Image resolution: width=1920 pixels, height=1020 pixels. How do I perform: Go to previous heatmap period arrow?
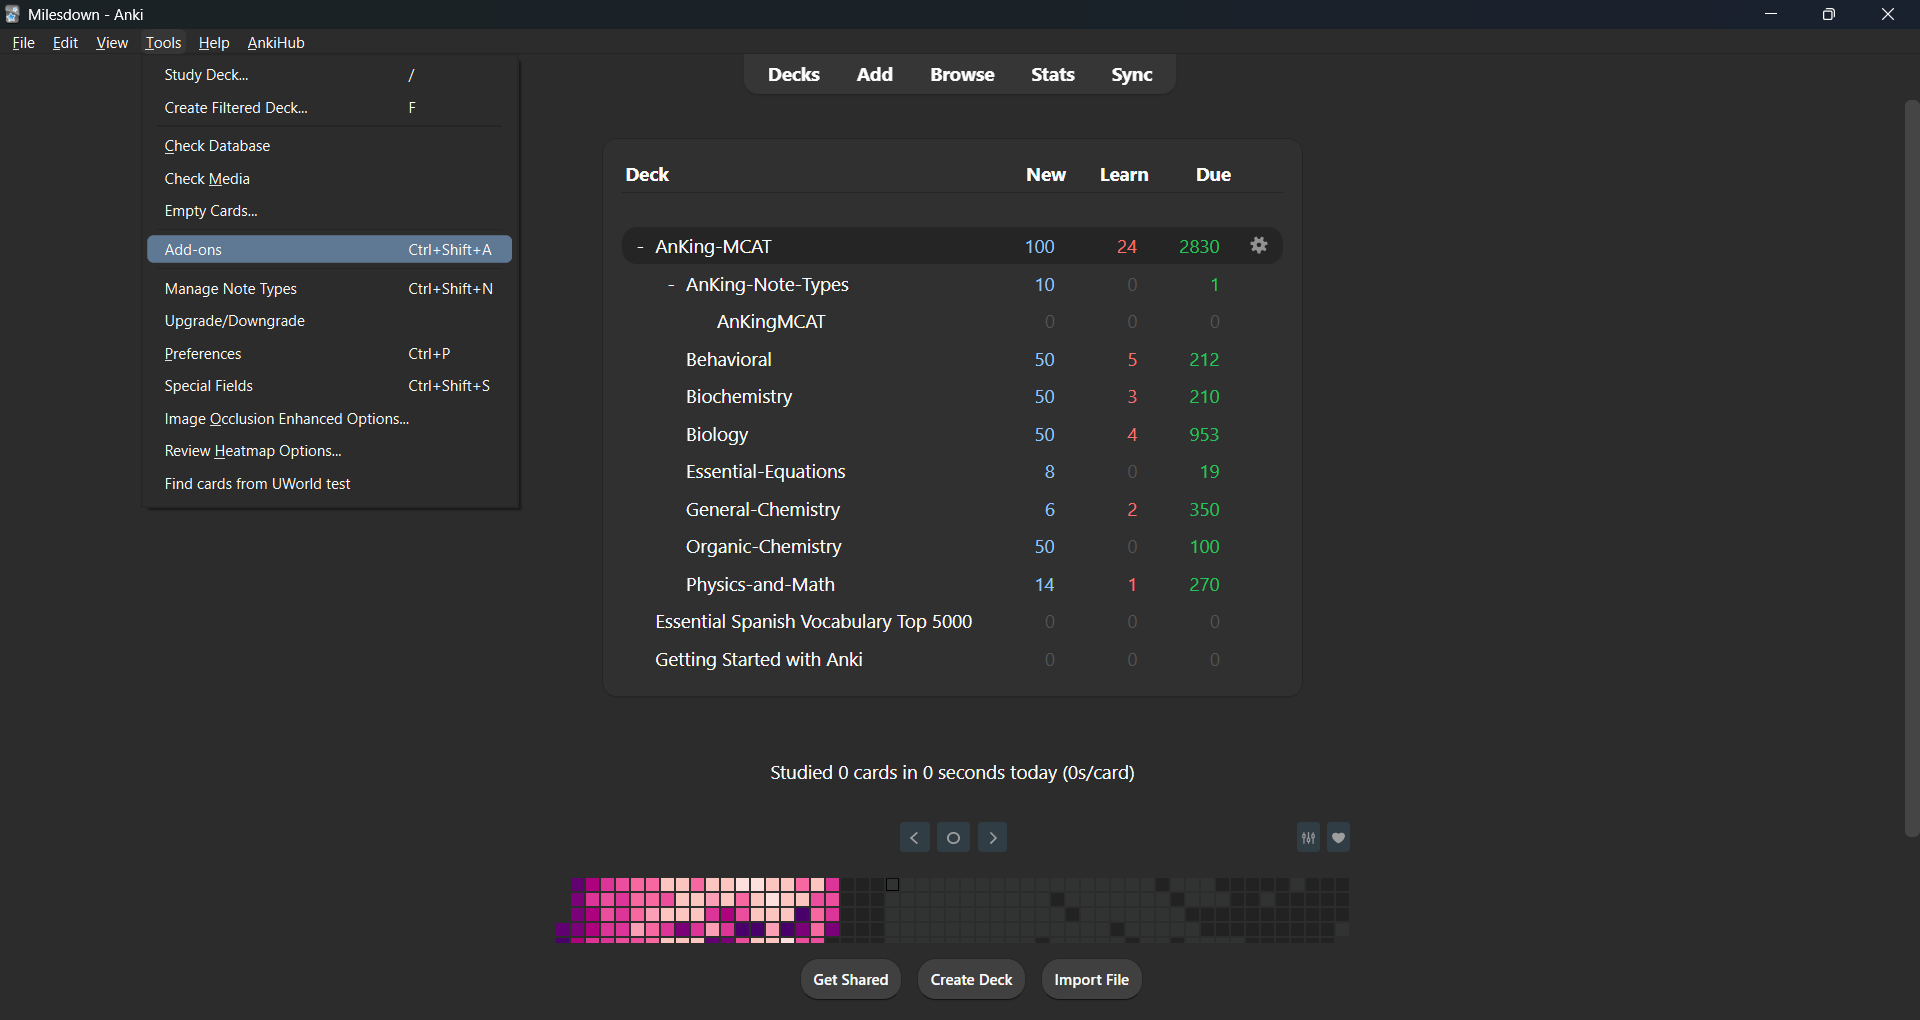(x=914, y=837)
